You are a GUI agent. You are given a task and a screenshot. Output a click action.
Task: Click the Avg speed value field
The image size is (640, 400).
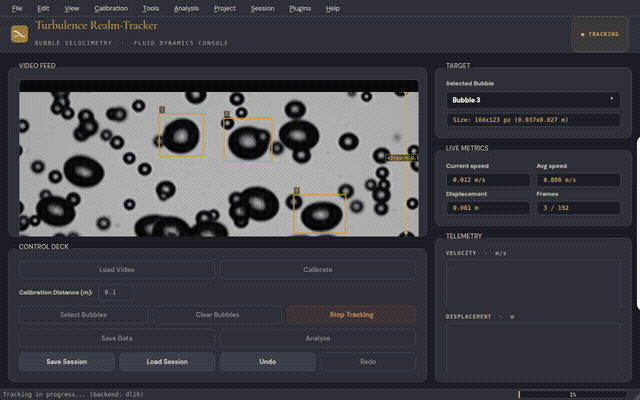[578, 180]
